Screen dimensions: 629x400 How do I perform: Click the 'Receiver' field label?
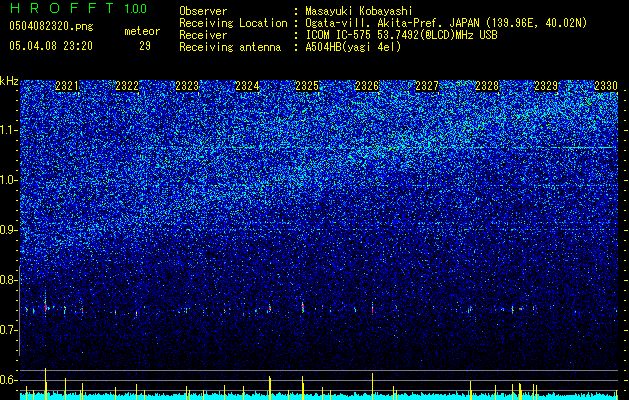click(203, 35)
